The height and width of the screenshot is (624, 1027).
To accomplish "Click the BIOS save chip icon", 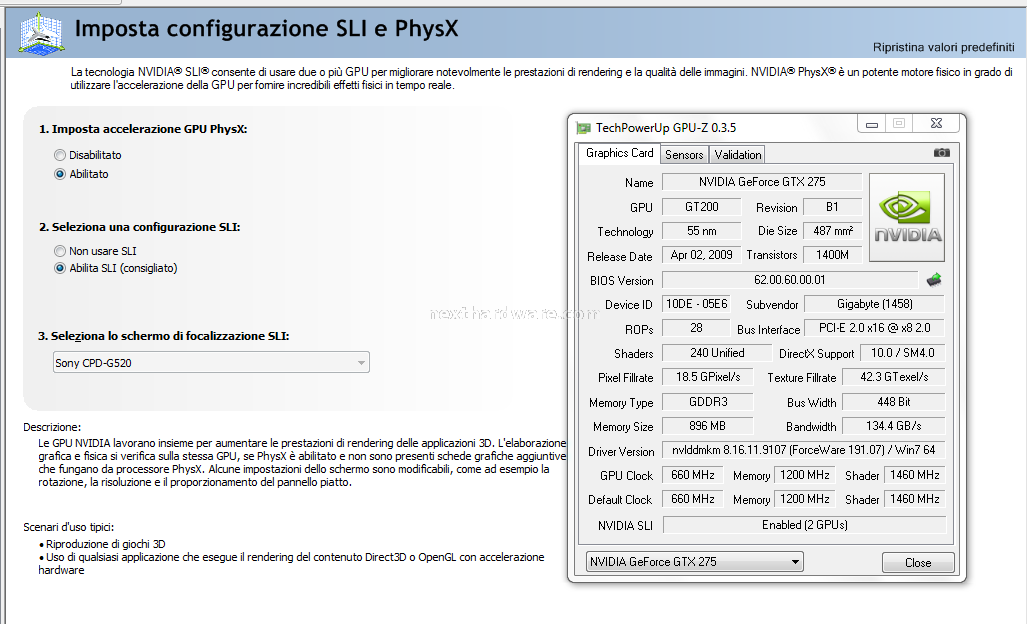I will [x=935, y=280].
